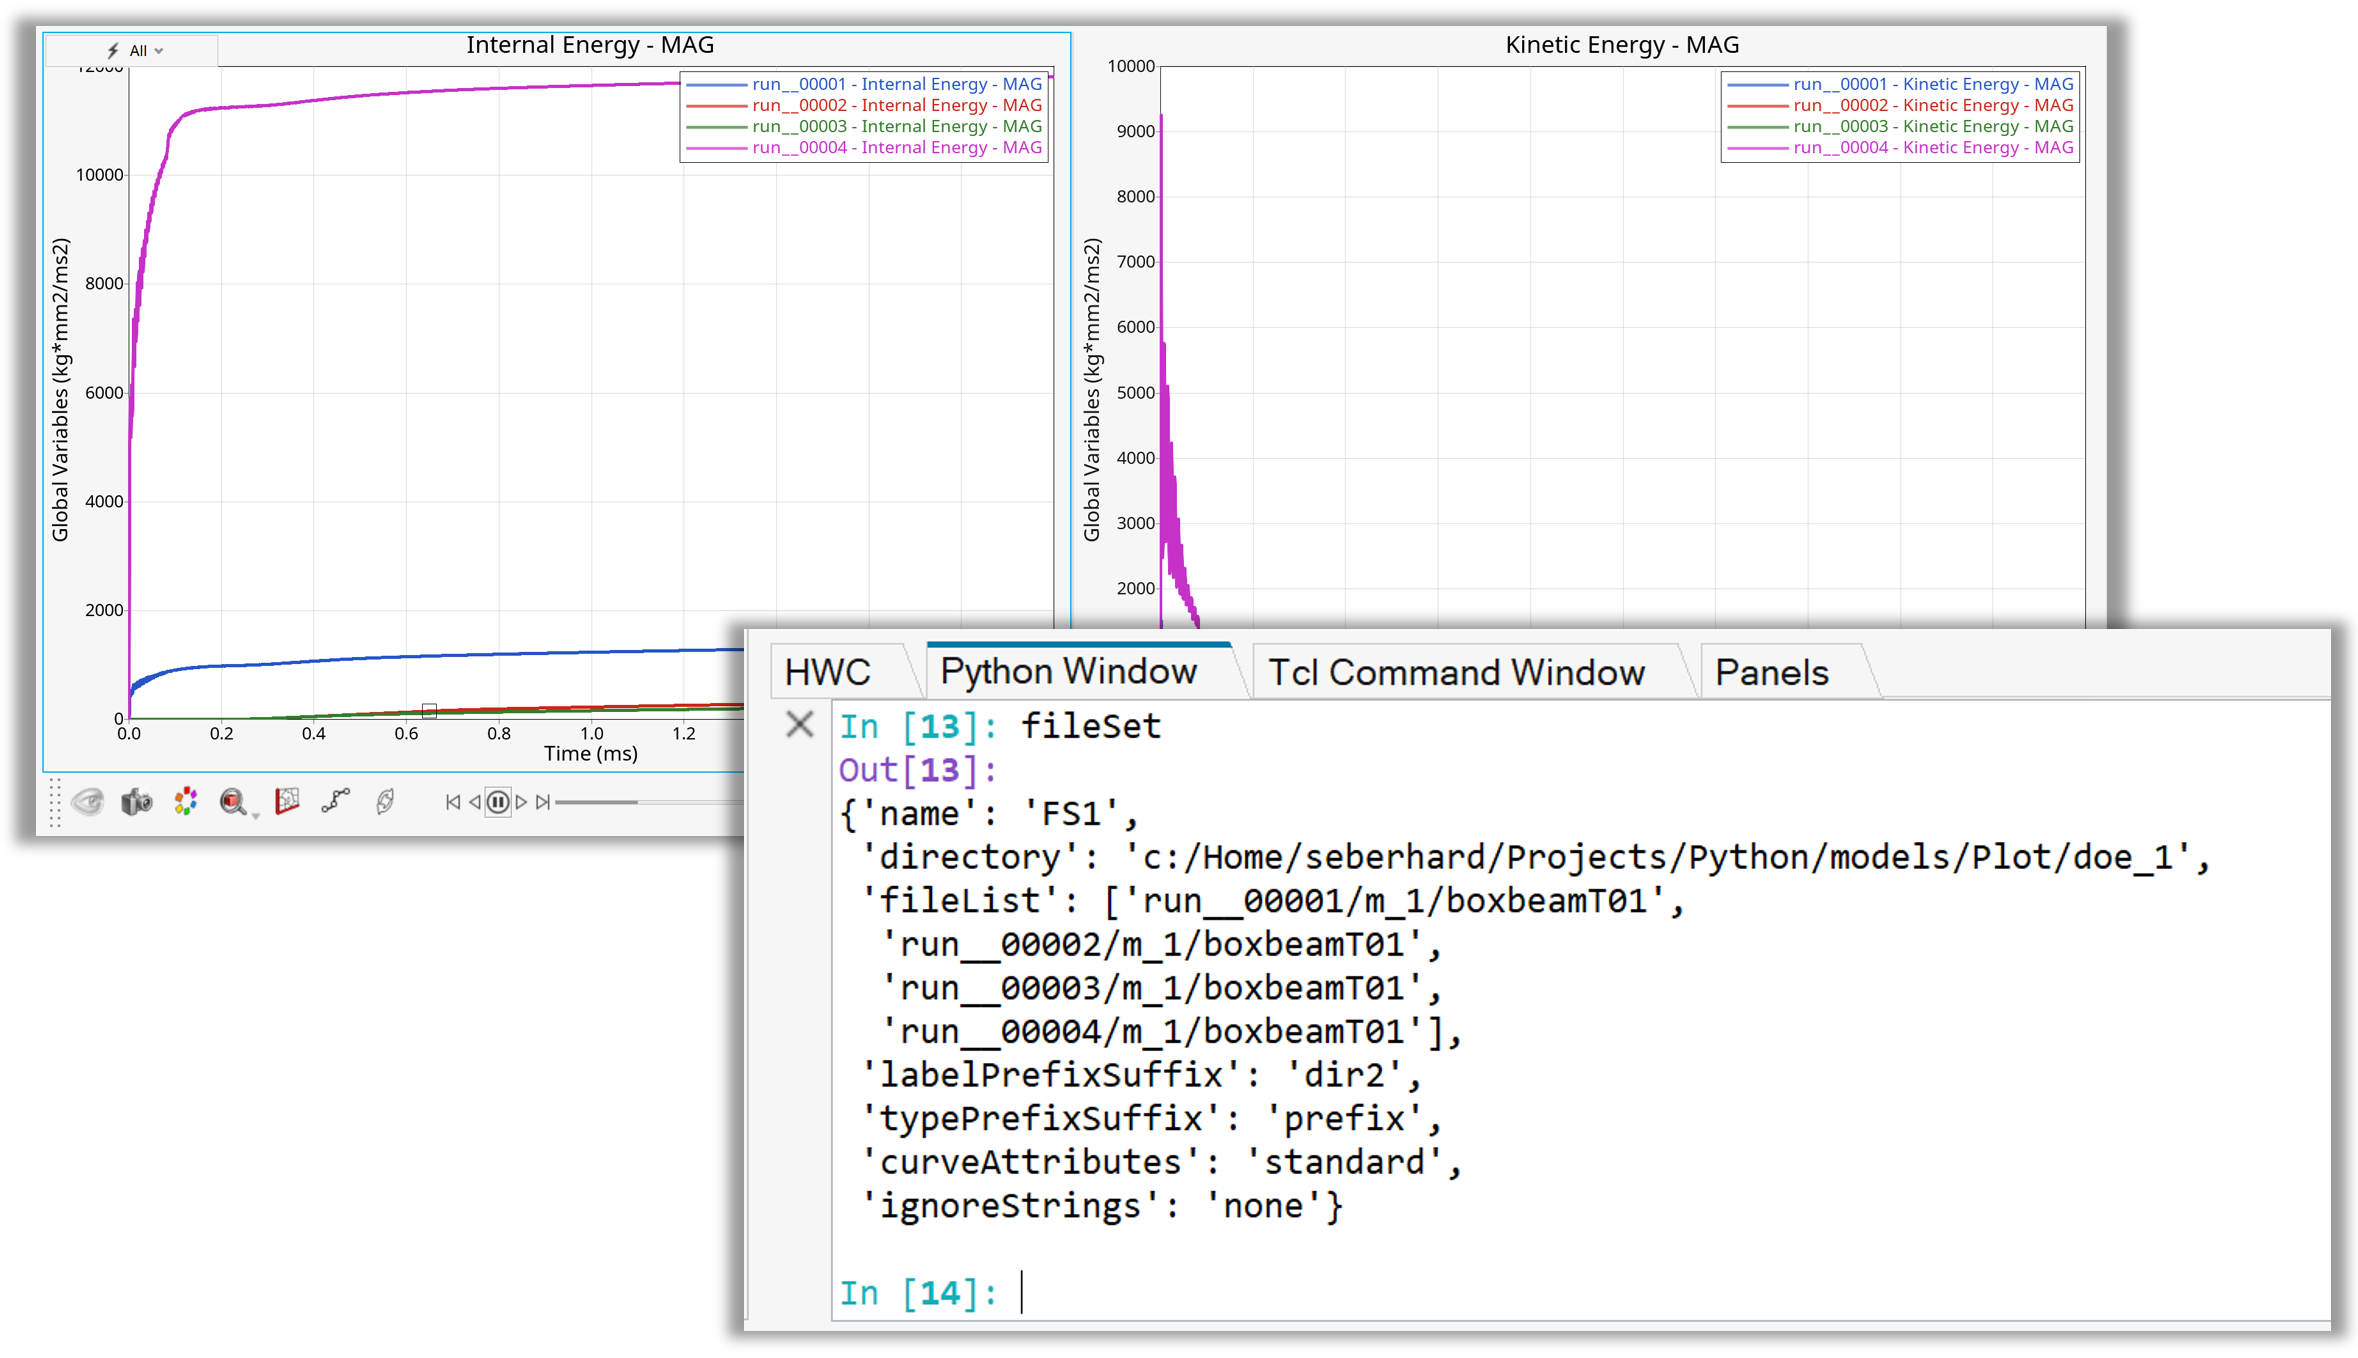Select the Python Window tab

[x=1068, y=671]
